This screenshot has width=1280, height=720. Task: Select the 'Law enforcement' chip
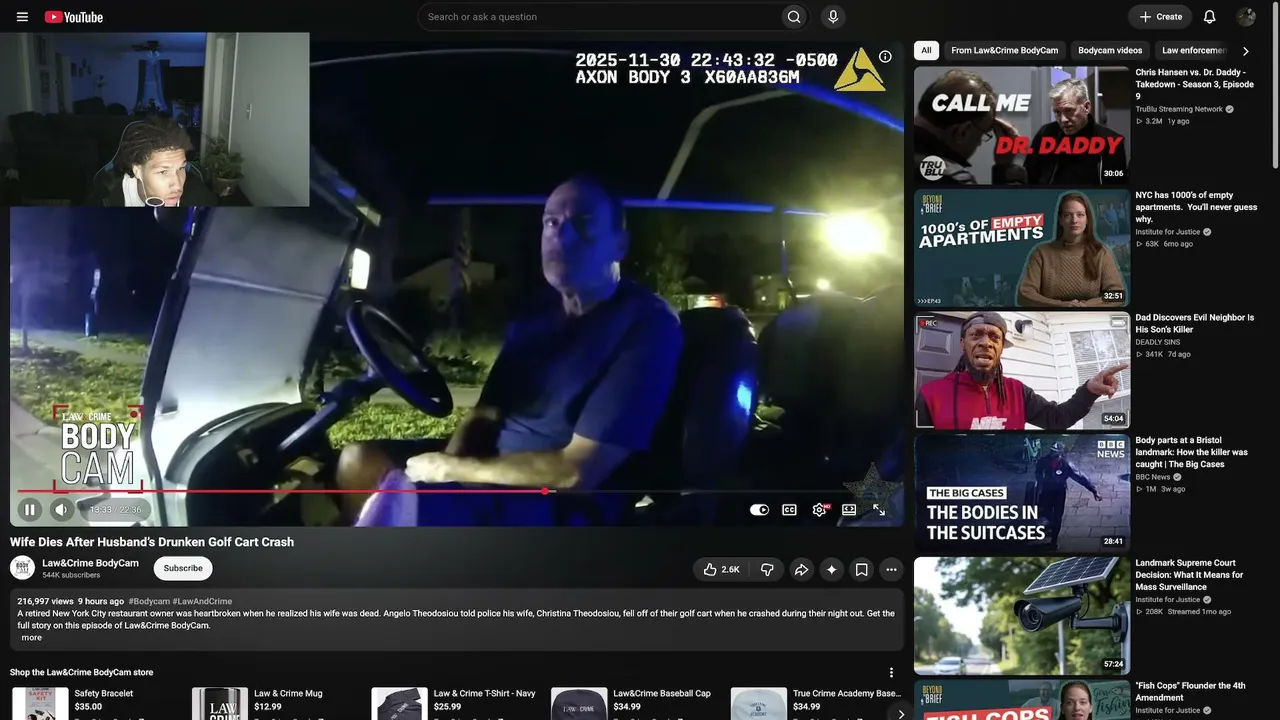click(x=1194, y=50)
